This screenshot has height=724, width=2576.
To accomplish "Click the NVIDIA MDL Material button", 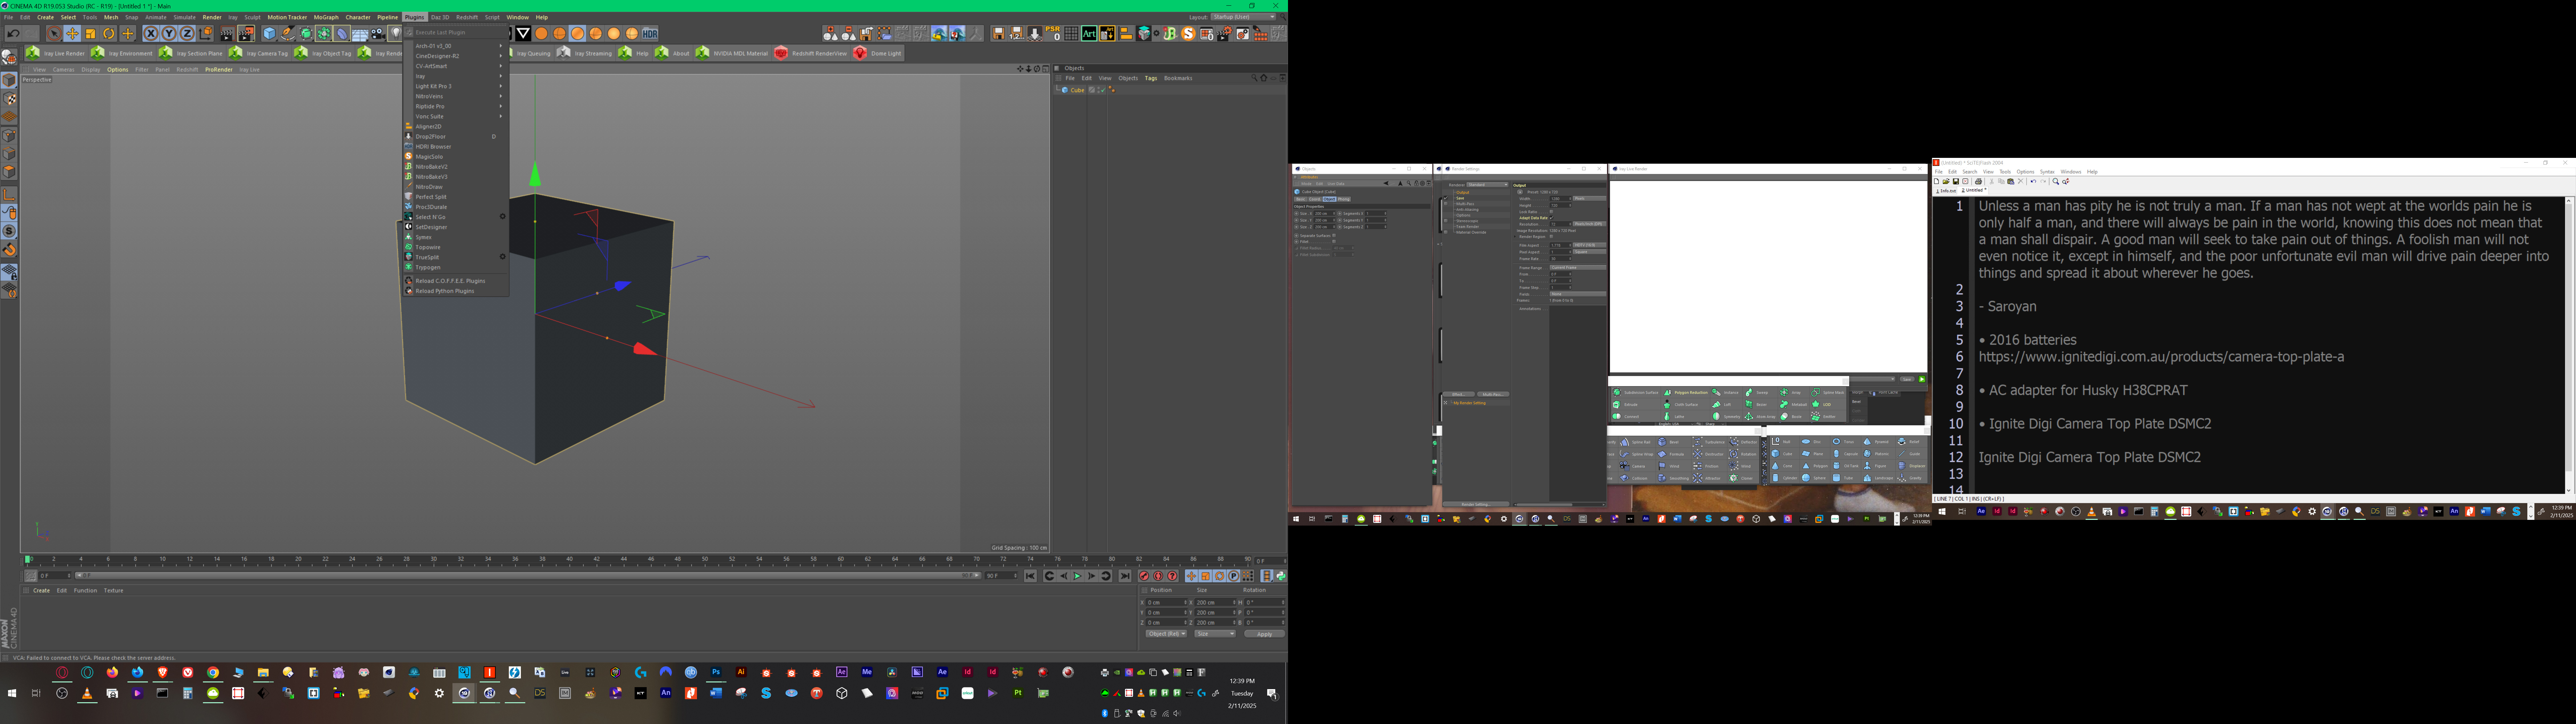I will pyautogui.click(x=732, y=53).
